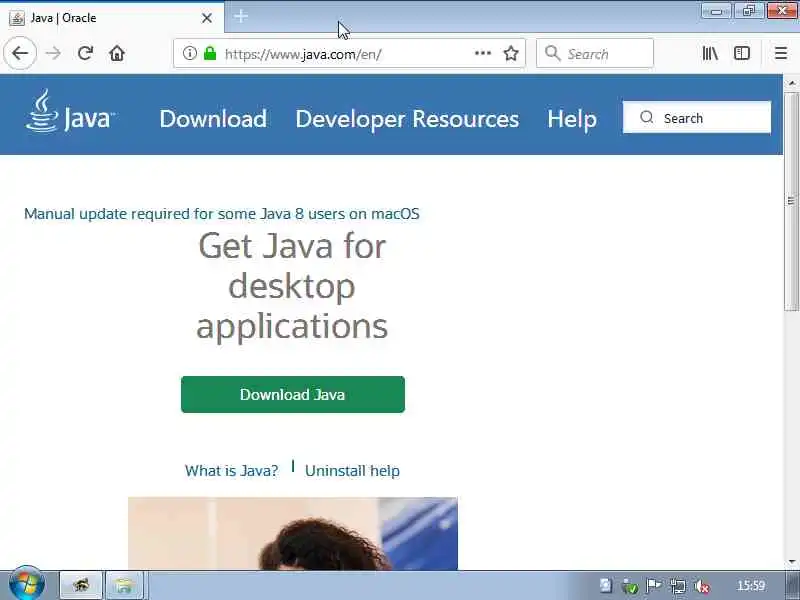Viewport: 800px width, 600px height.
Task: Focus the Firefox search box
Action: (595, 53)
